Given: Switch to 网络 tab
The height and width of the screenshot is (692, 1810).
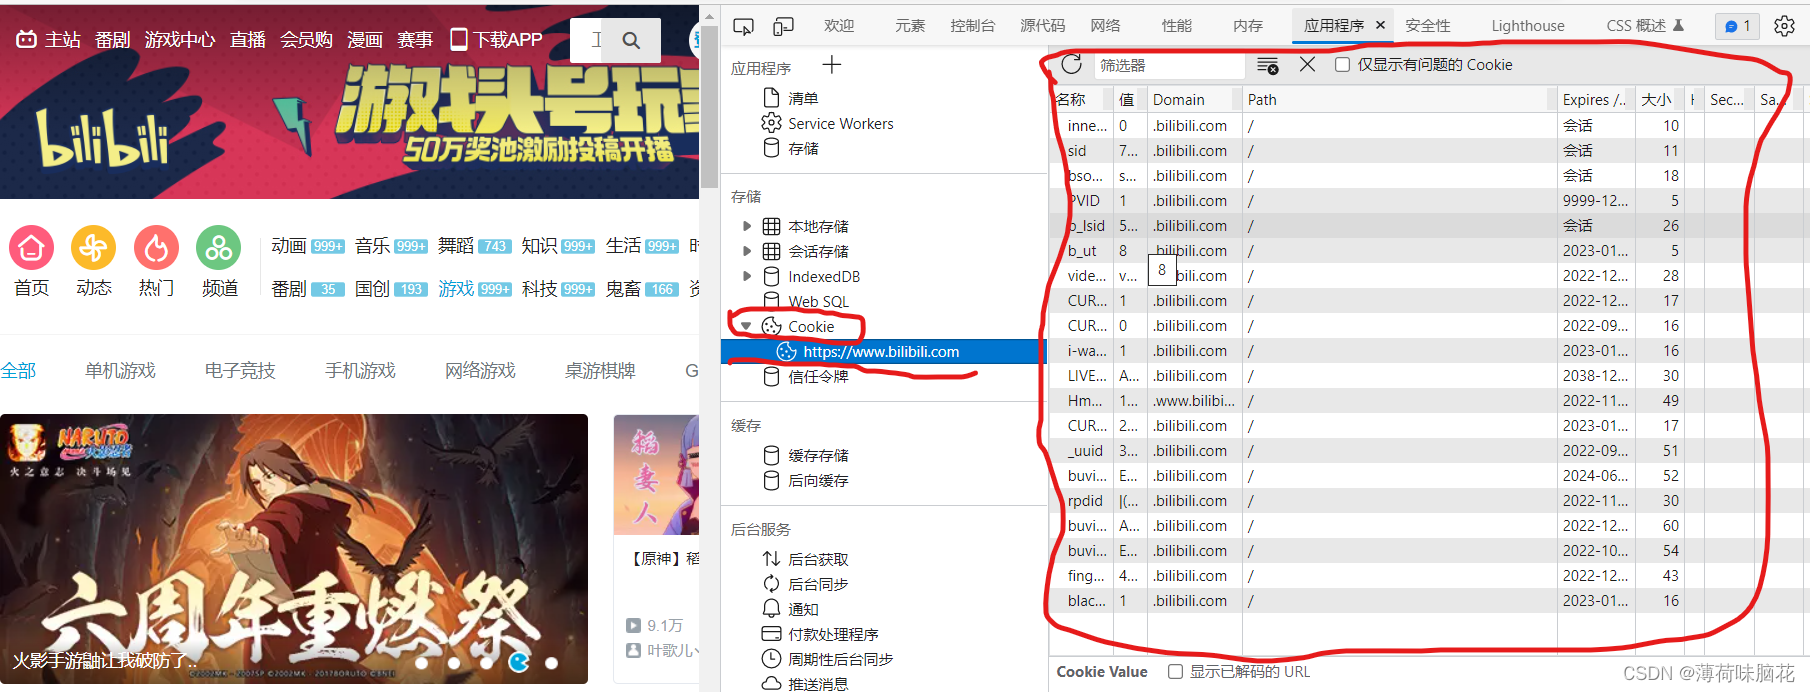Looking at the screenshot, I should (1105, 26).
